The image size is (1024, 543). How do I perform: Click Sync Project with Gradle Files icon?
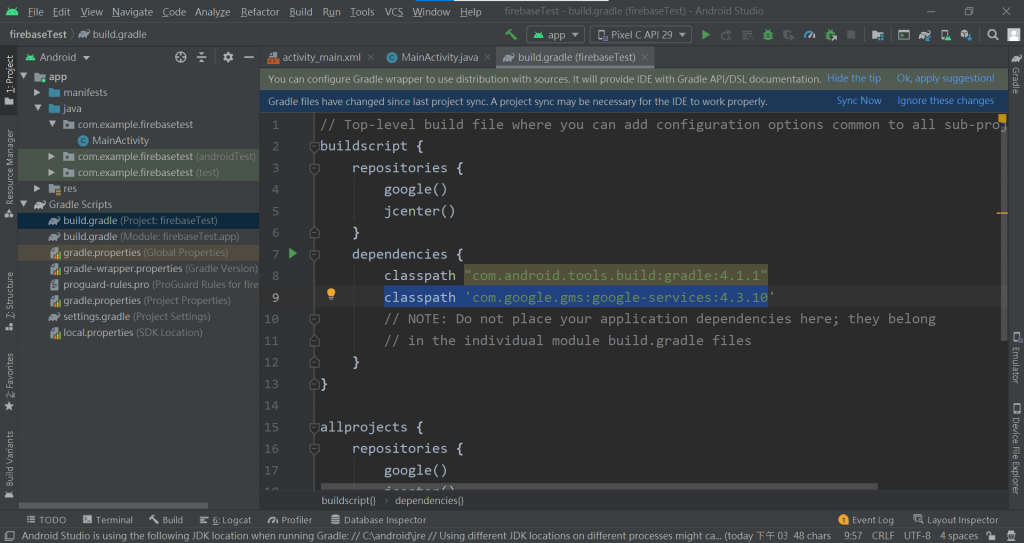pyautogui.click(x=925, y=35)
